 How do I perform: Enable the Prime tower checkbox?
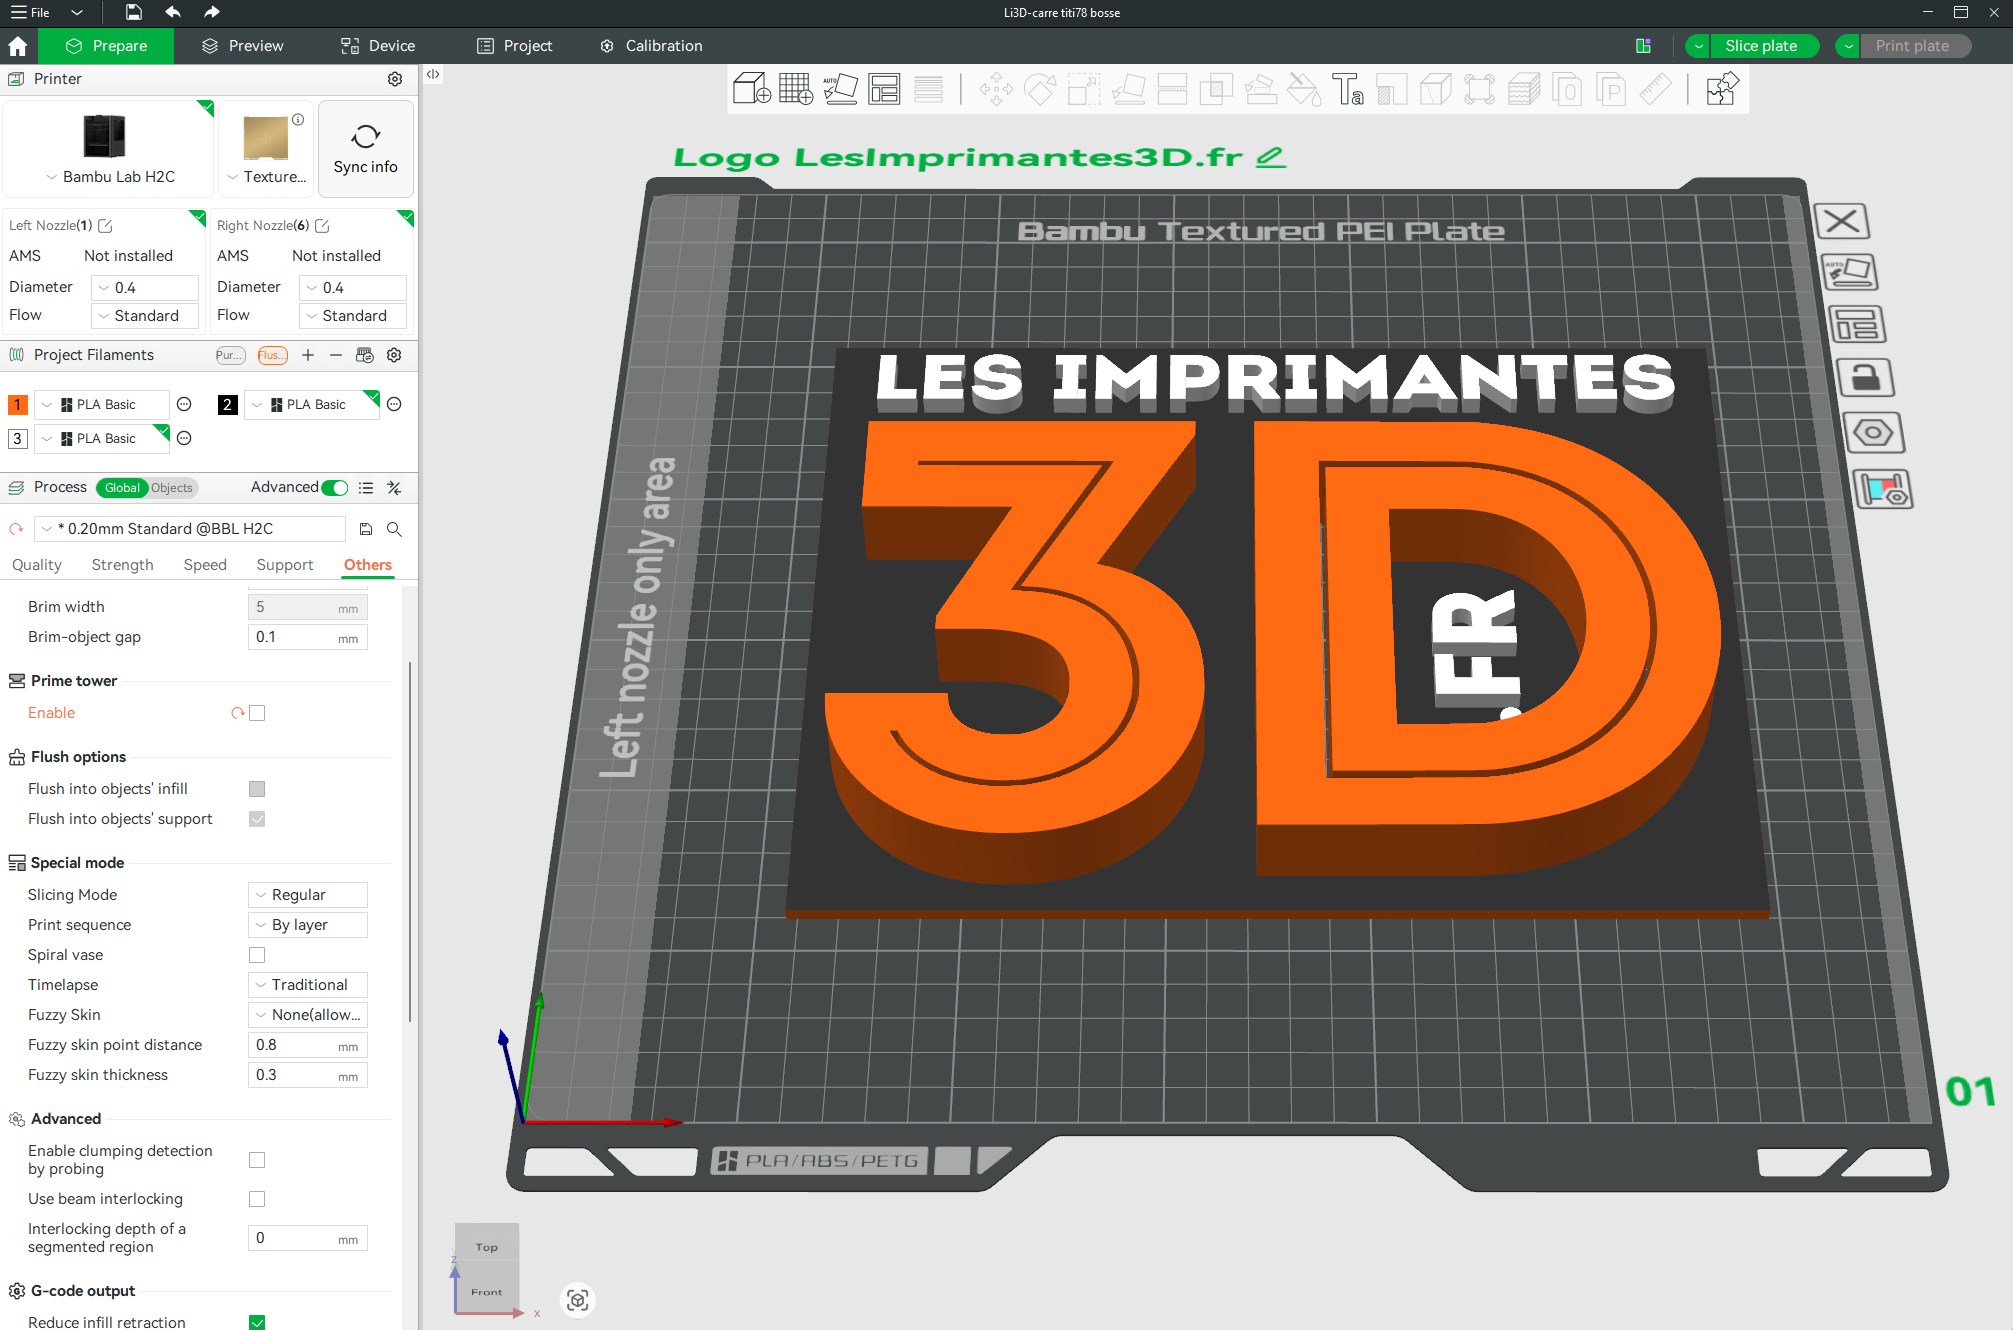tap(257, 713)
